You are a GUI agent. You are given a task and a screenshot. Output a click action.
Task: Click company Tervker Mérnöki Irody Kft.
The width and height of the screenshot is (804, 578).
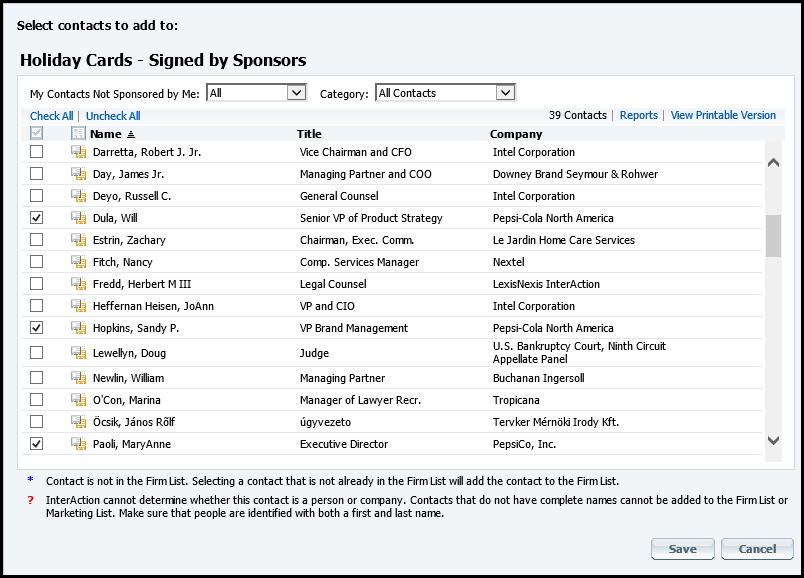click(x=556, y=422)
